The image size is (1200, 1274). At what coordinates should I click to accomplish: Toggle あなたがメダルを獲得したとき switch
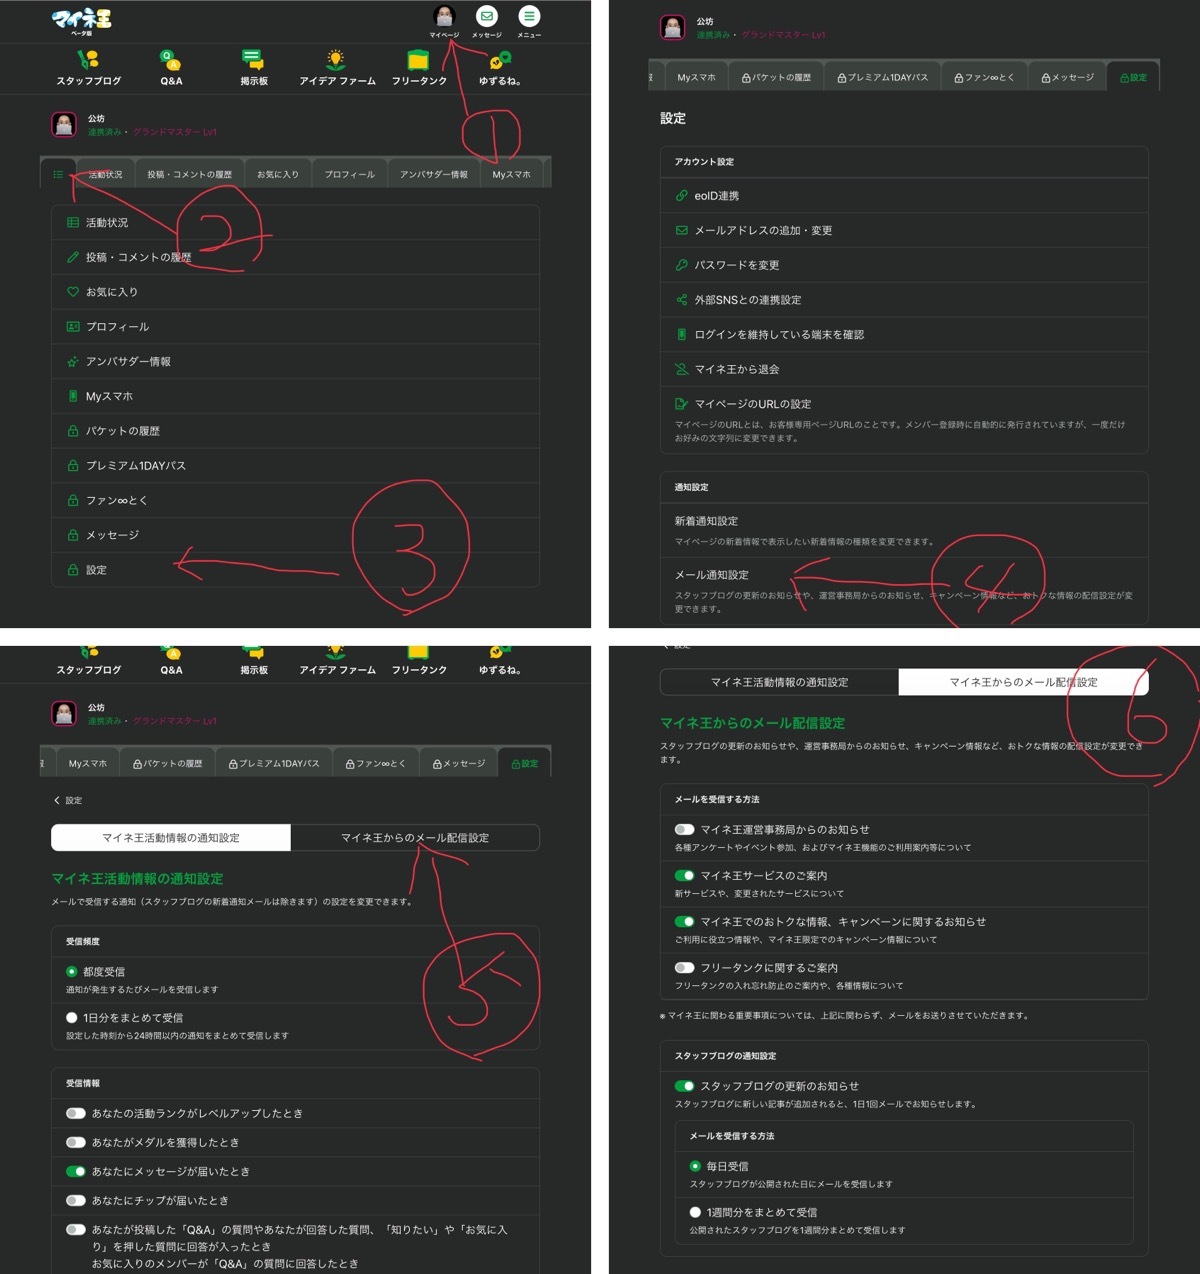click(x=75, y=1142)
